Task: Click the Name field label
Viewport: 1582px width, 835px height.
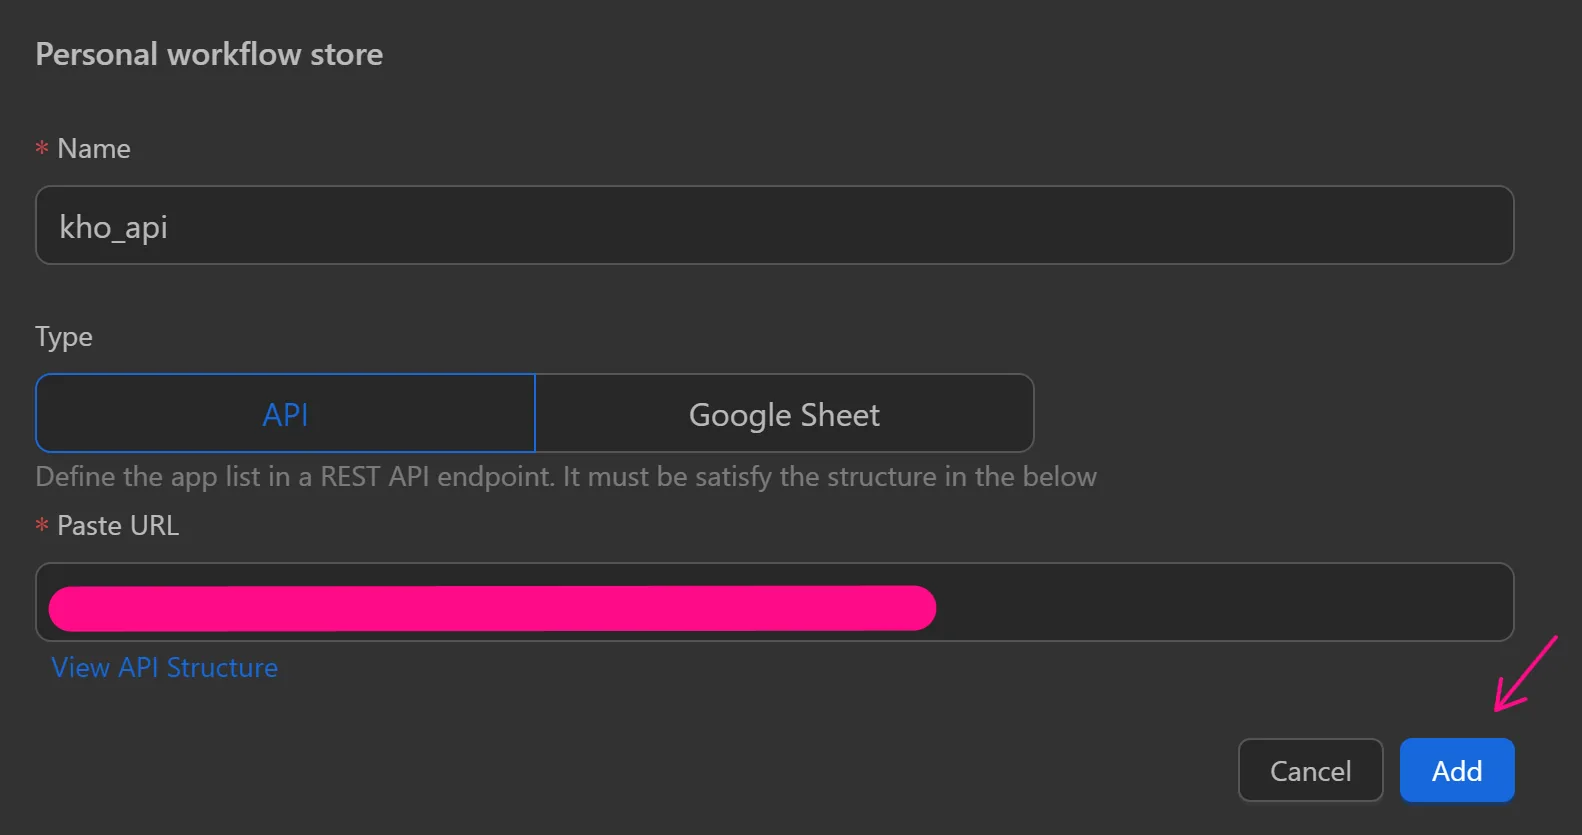Action: [x=94, y=148]
